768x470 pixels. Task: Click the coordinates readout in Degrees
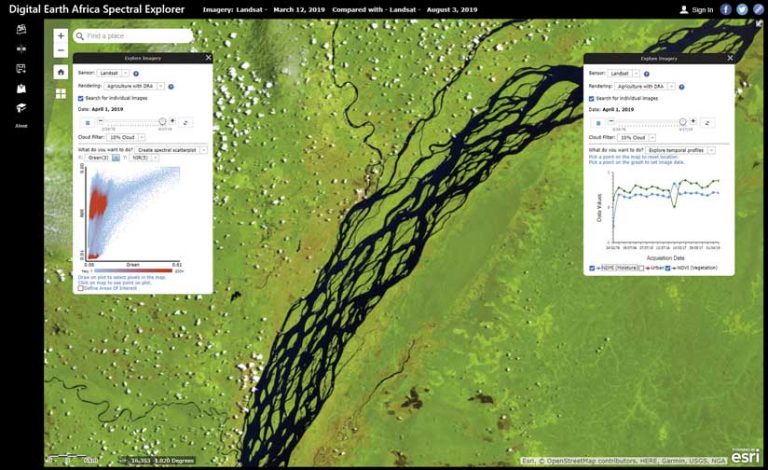click(x=163, y=461)
